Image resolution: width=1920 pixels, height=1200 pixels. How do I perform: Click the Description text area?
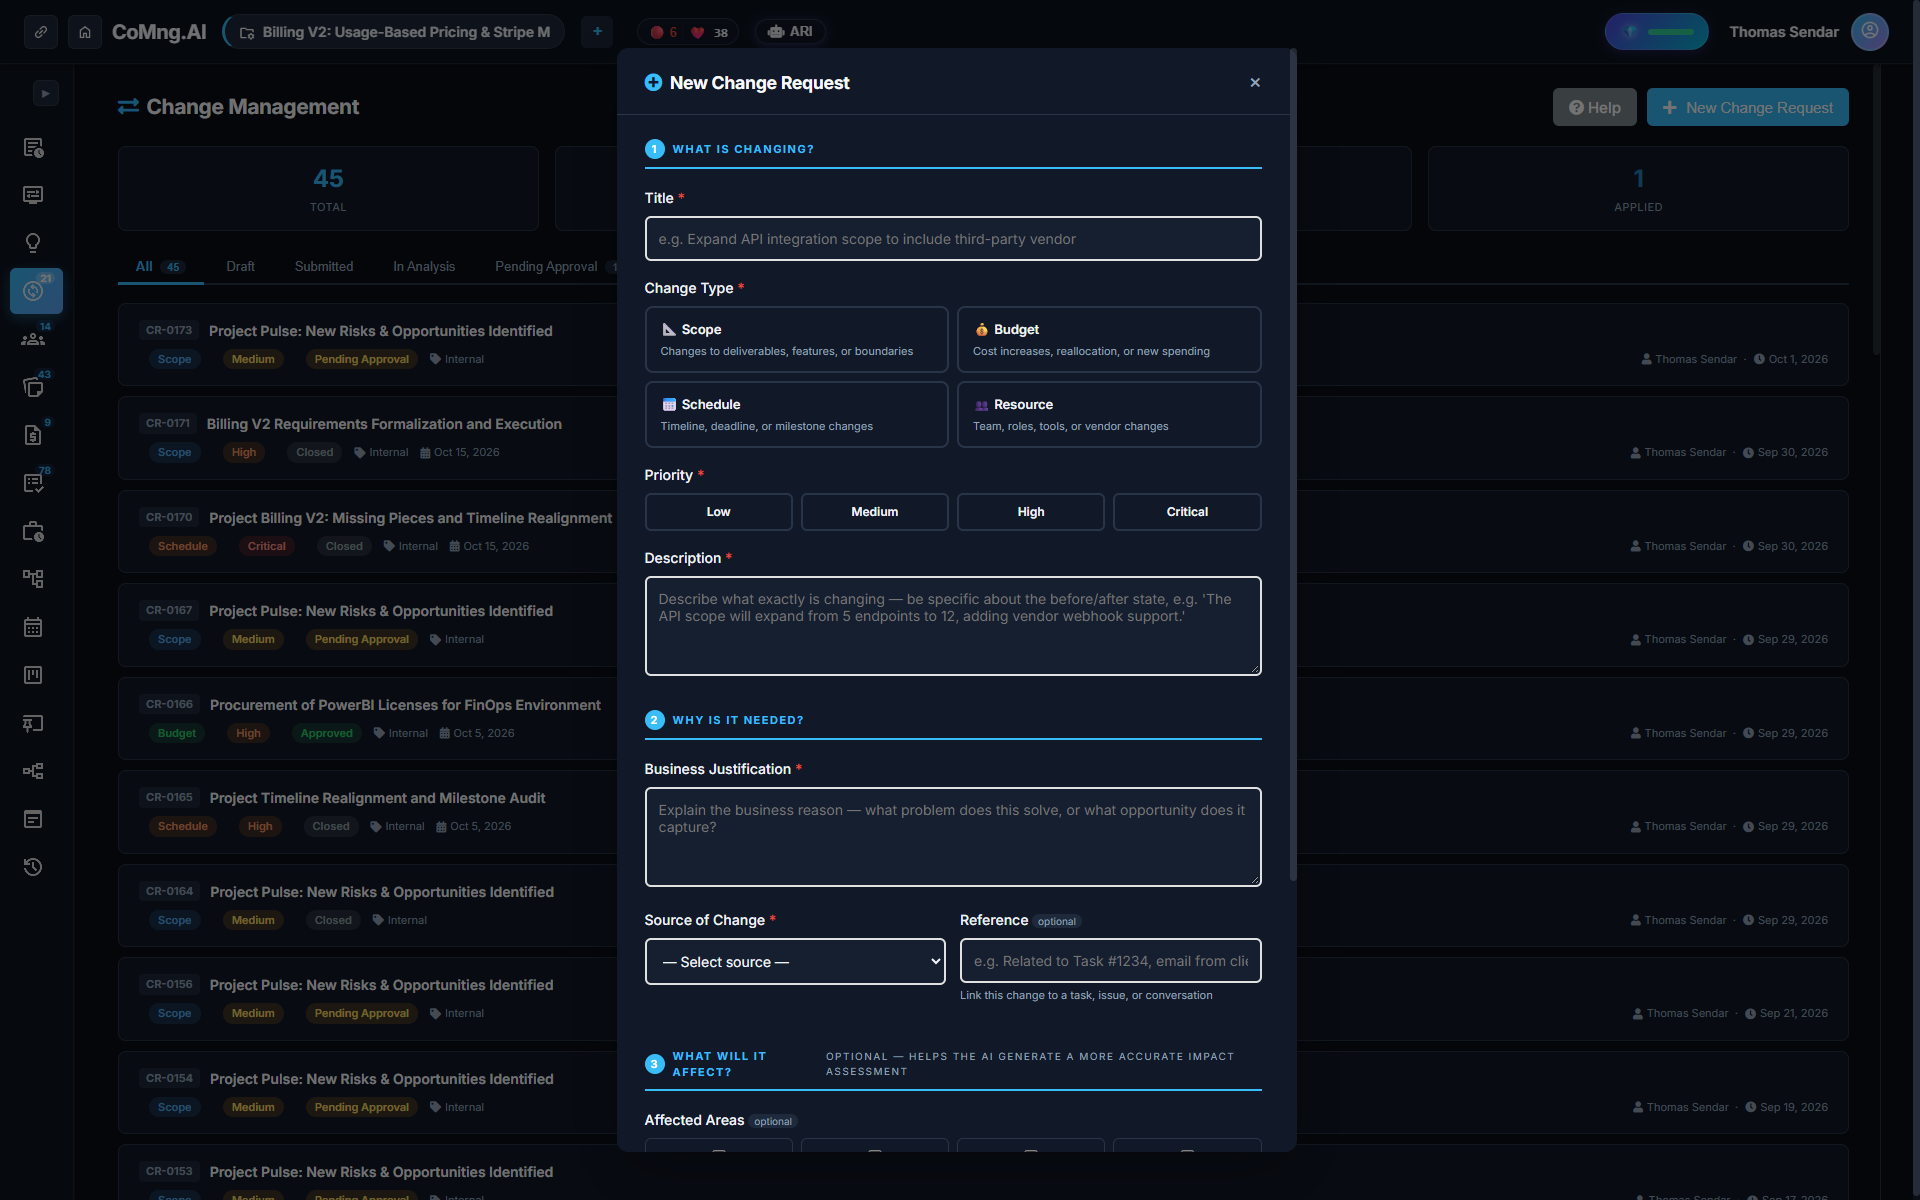(953, 626)
